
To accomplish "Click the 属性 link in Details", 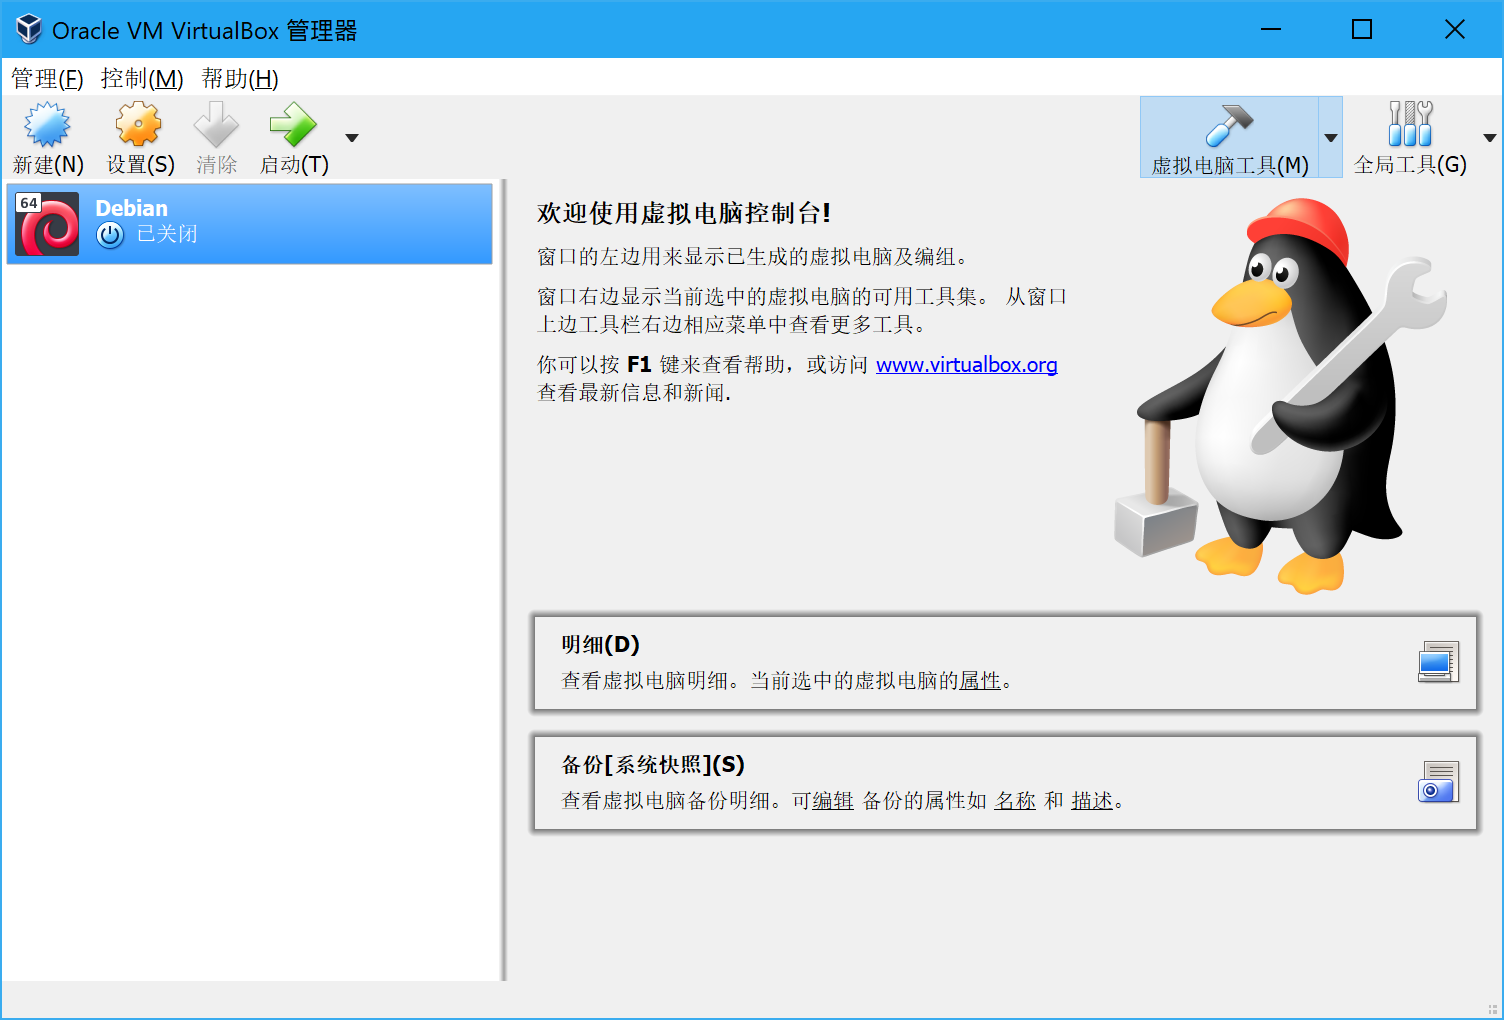I will point(980,681).
